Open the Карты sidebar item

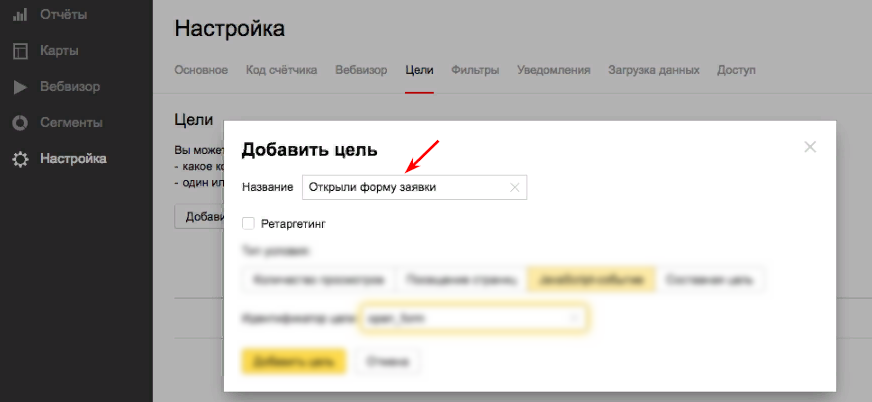click(59, 51)
